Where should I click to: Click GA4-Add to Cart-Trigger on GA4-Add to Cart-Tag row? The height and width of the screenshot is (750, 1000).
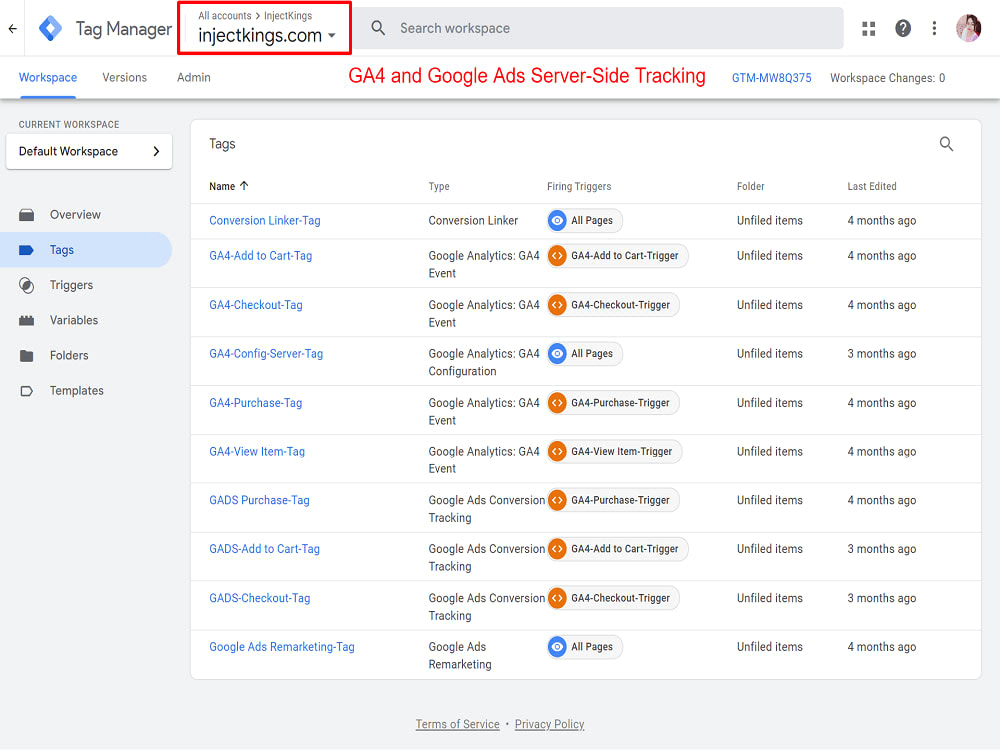[x=617, y=256]
